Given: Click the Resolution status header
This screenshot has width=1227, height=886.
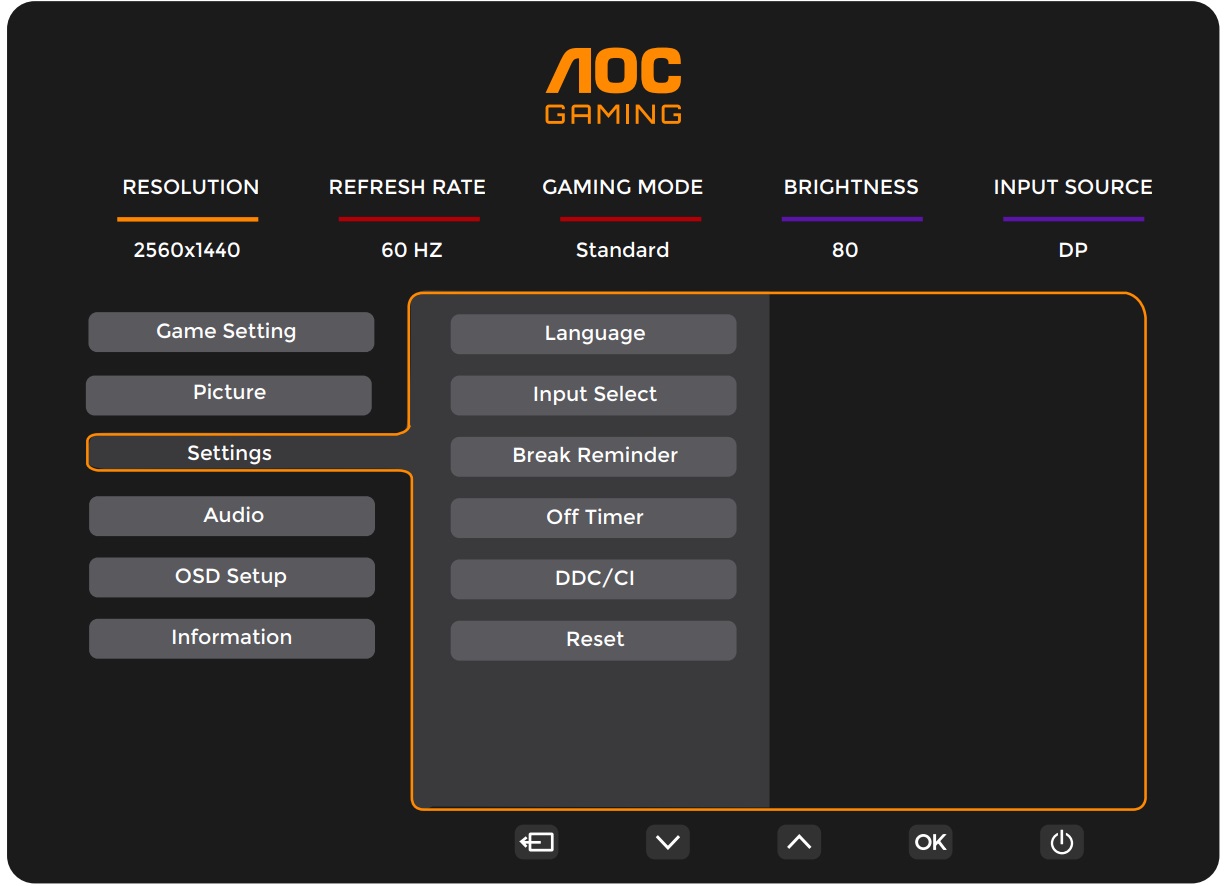Looking at the screenshot, I should pos(190,187).
